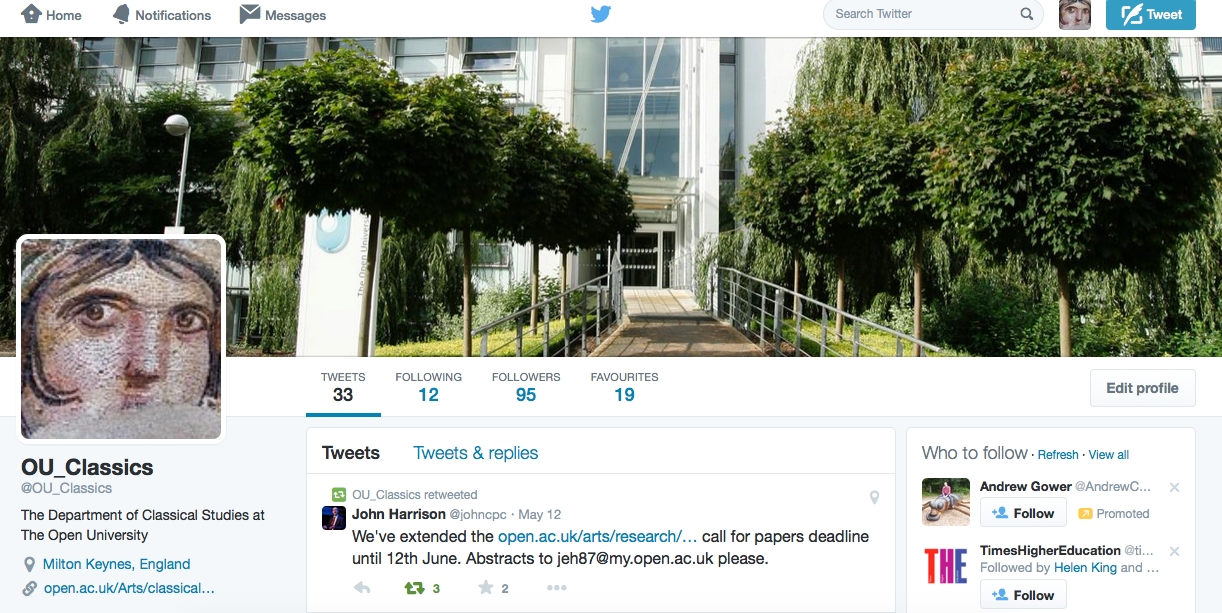1222x613 pixels.
Task: Click the location pin icon on tweet
Action: pos(874,497)
